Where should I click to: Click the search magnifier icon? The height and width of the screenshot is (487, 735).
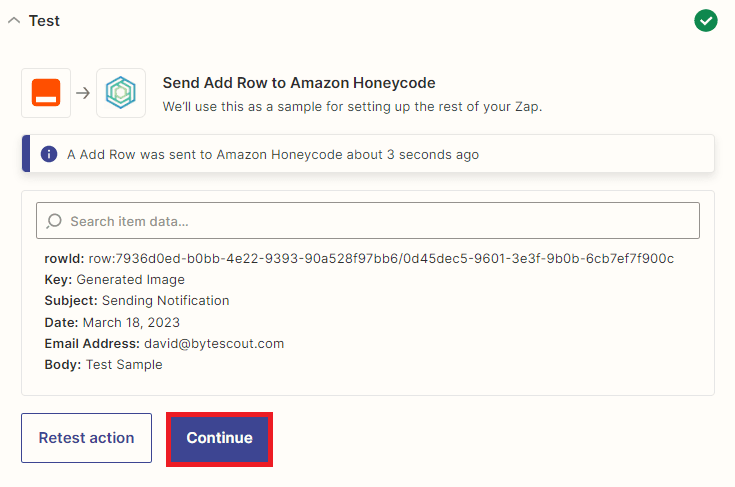(54, 221)
